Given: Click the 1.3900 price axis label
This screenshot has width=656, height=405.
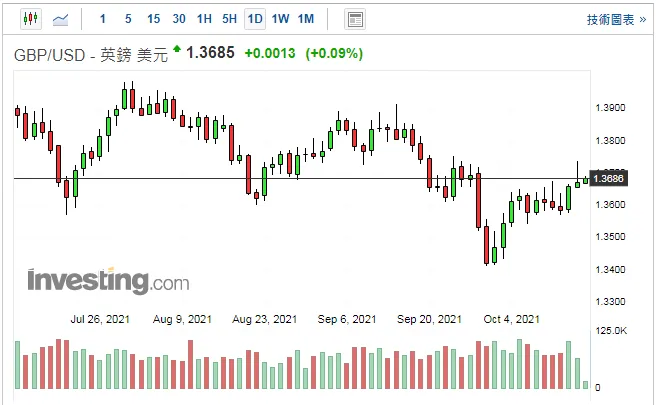Looking at the screenshot, I should [610, 108].
